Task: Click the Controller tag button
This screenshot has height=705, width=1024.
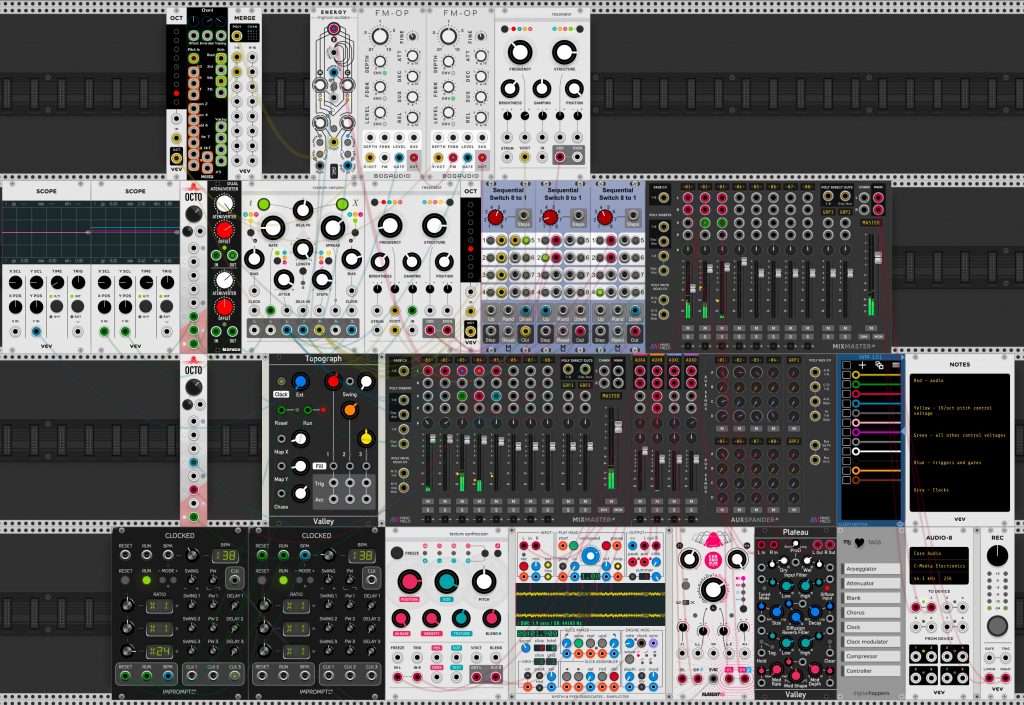Action: tap(871, 670)
